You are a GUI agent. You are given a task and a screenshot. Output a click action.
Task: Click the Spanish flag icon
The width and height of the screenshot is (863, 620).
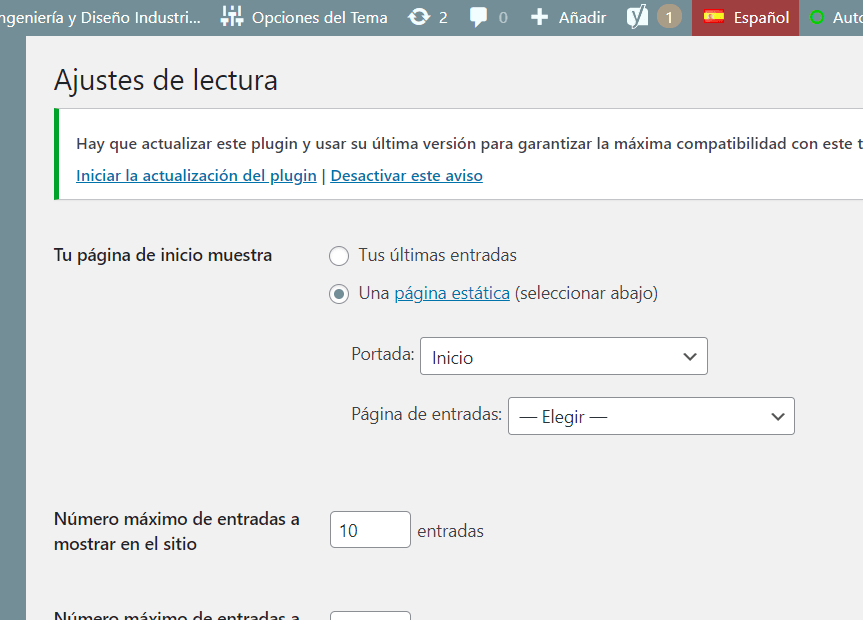tap(713, 17)
